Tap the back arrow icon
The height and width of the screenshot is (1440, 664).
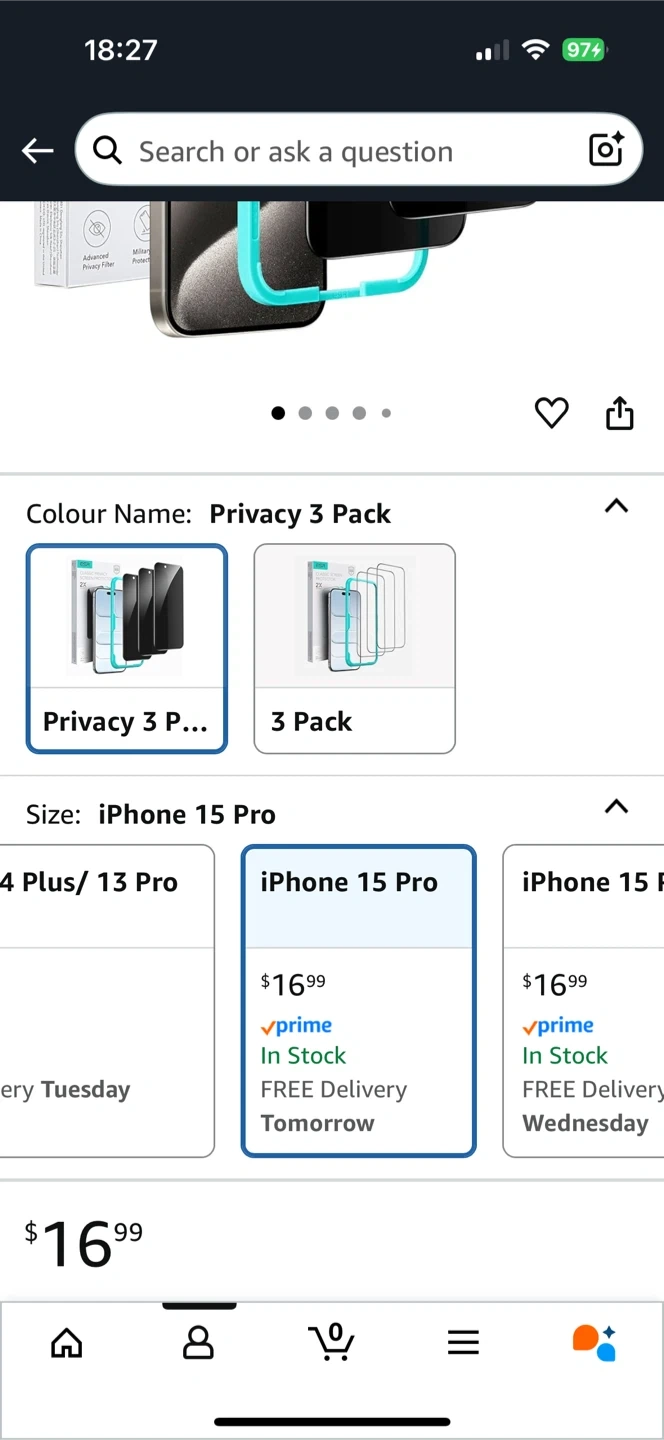pos(38,151)
